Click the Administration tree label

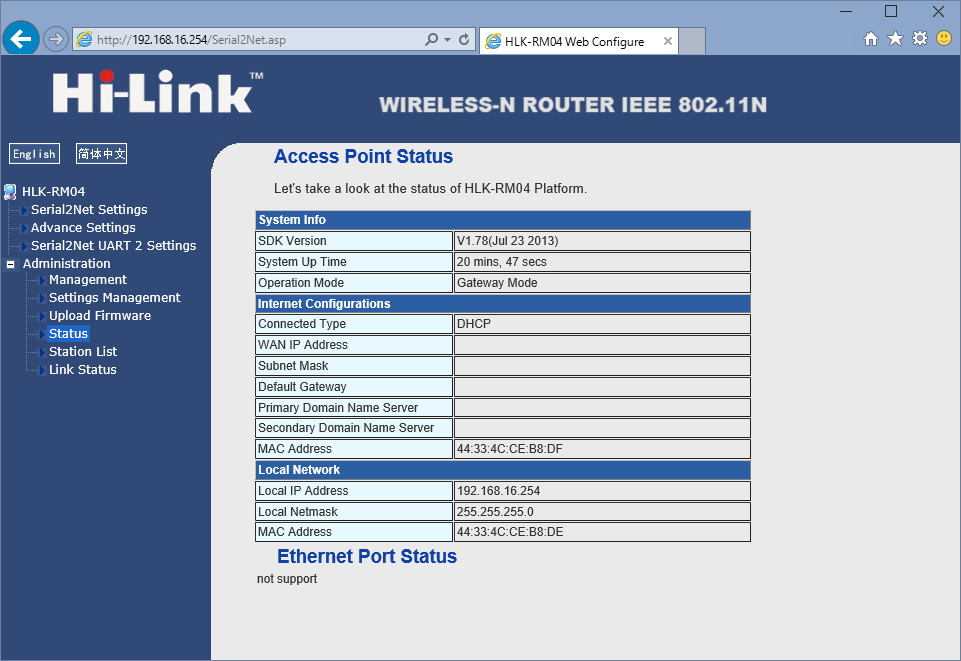pos(67,263)
